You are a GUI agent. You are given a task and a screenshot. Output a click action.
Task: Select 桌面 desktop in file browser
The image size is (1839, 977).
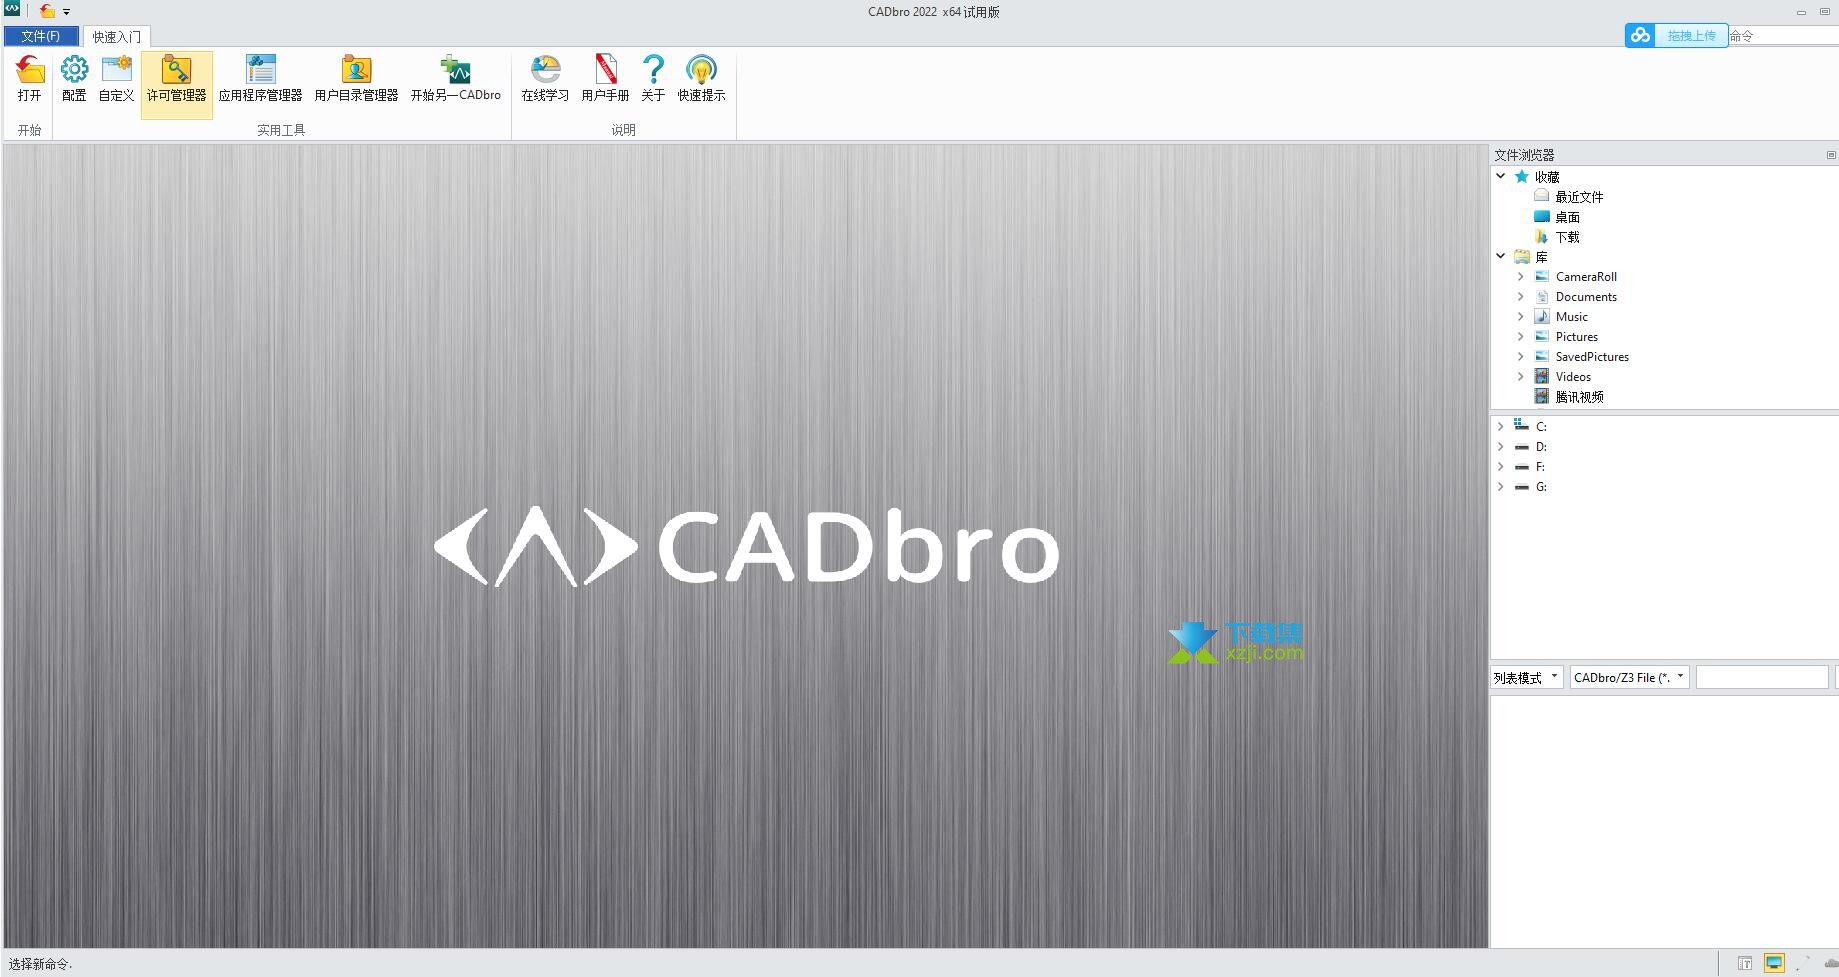(1557, 217)
